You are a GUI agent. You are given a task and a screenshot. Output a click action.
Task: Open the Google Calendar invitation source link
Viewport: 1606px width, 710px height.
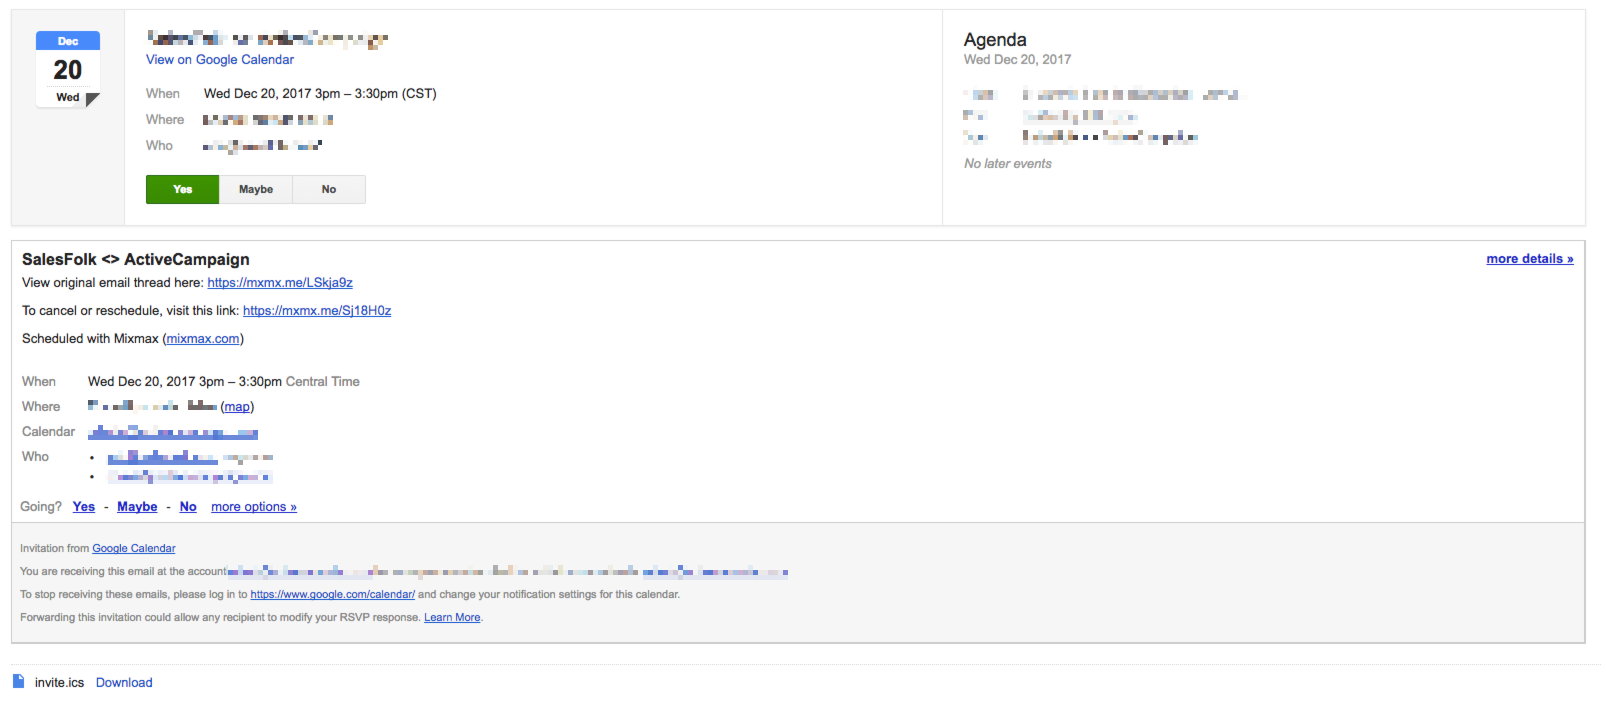(134, 549)
